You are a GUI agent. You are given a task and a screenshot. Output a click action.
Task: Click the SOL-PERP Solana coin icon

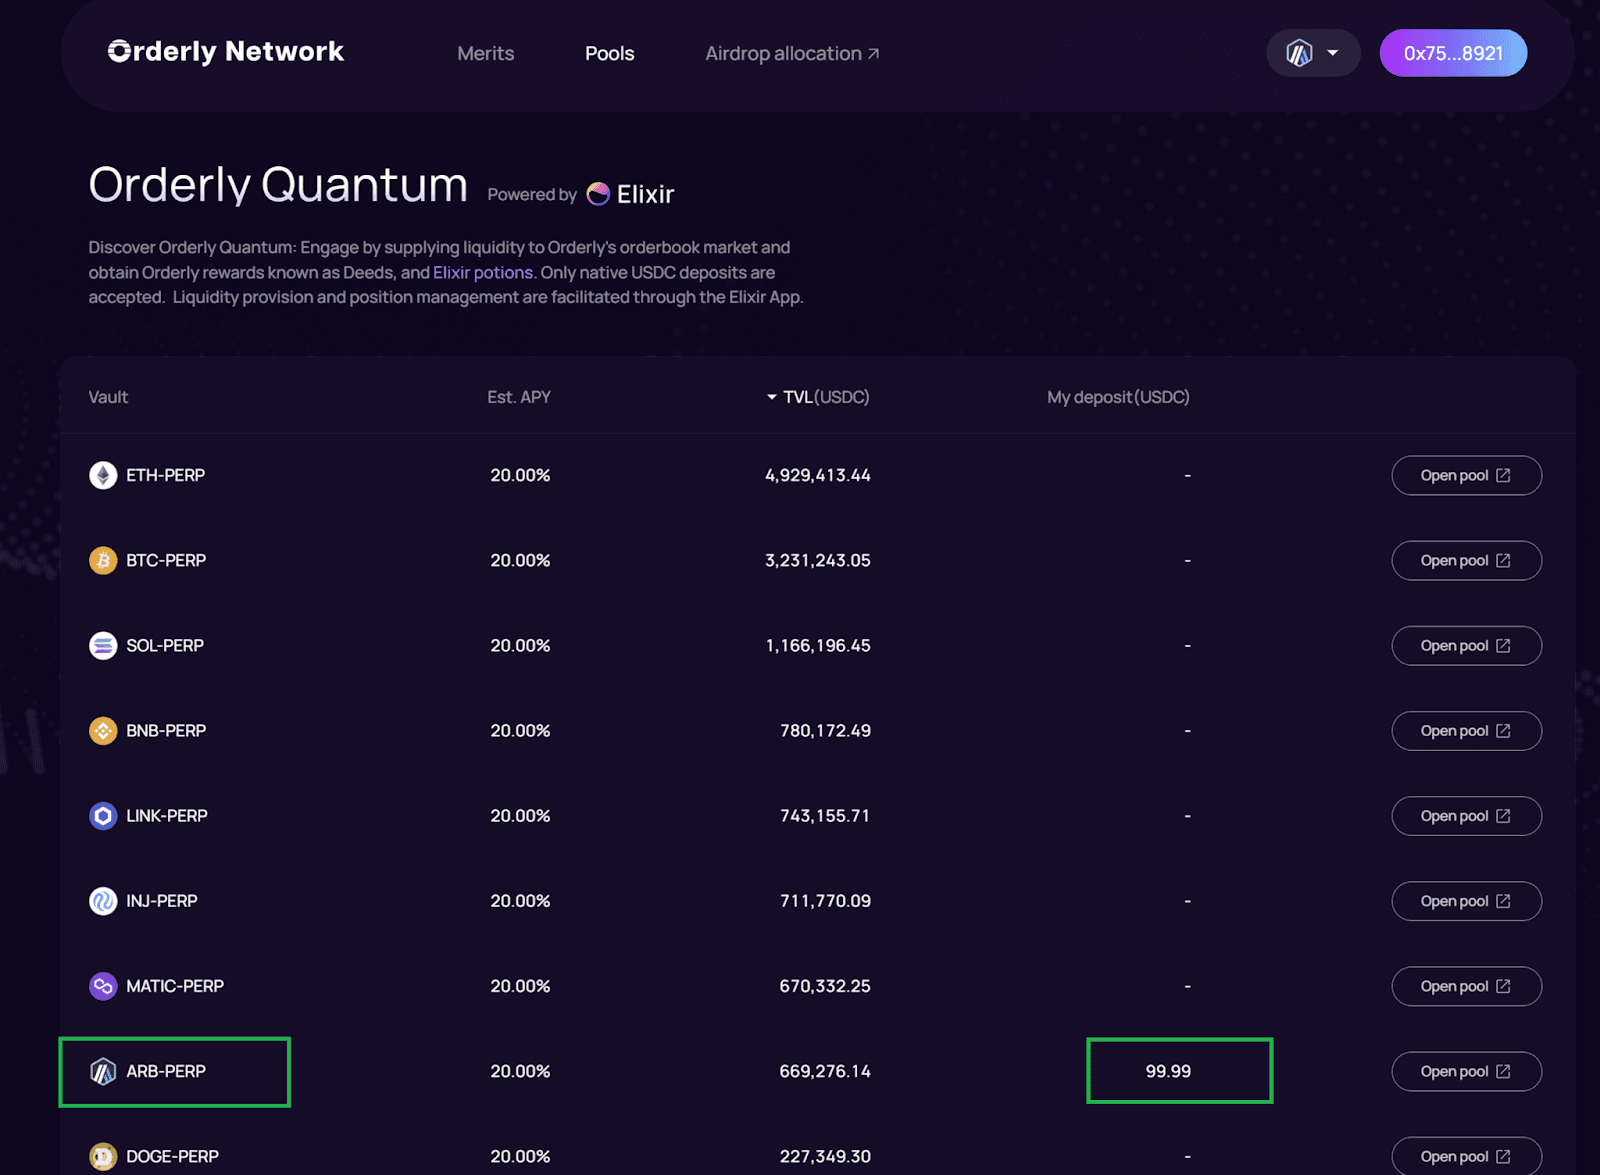[x=103, y=645]
